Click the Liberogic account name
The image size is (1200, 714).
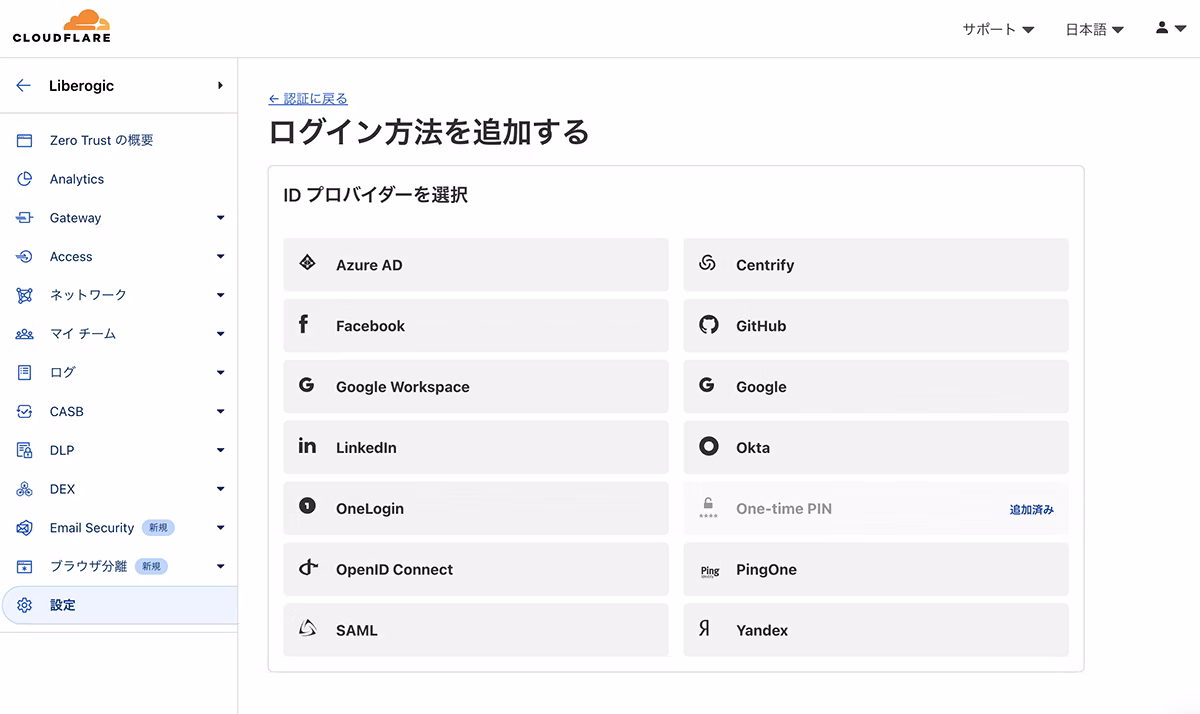pyautogui.click(x=81, y=86)
